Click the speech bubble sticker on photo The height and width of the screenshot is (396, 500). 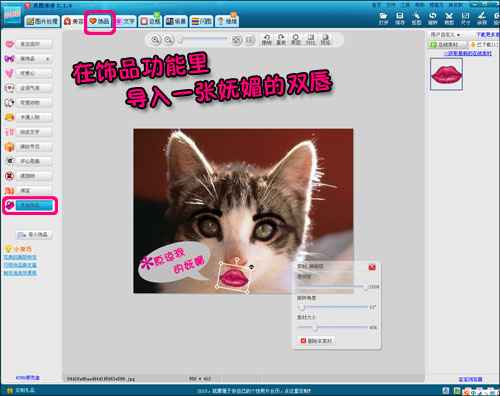coord(175,263)
